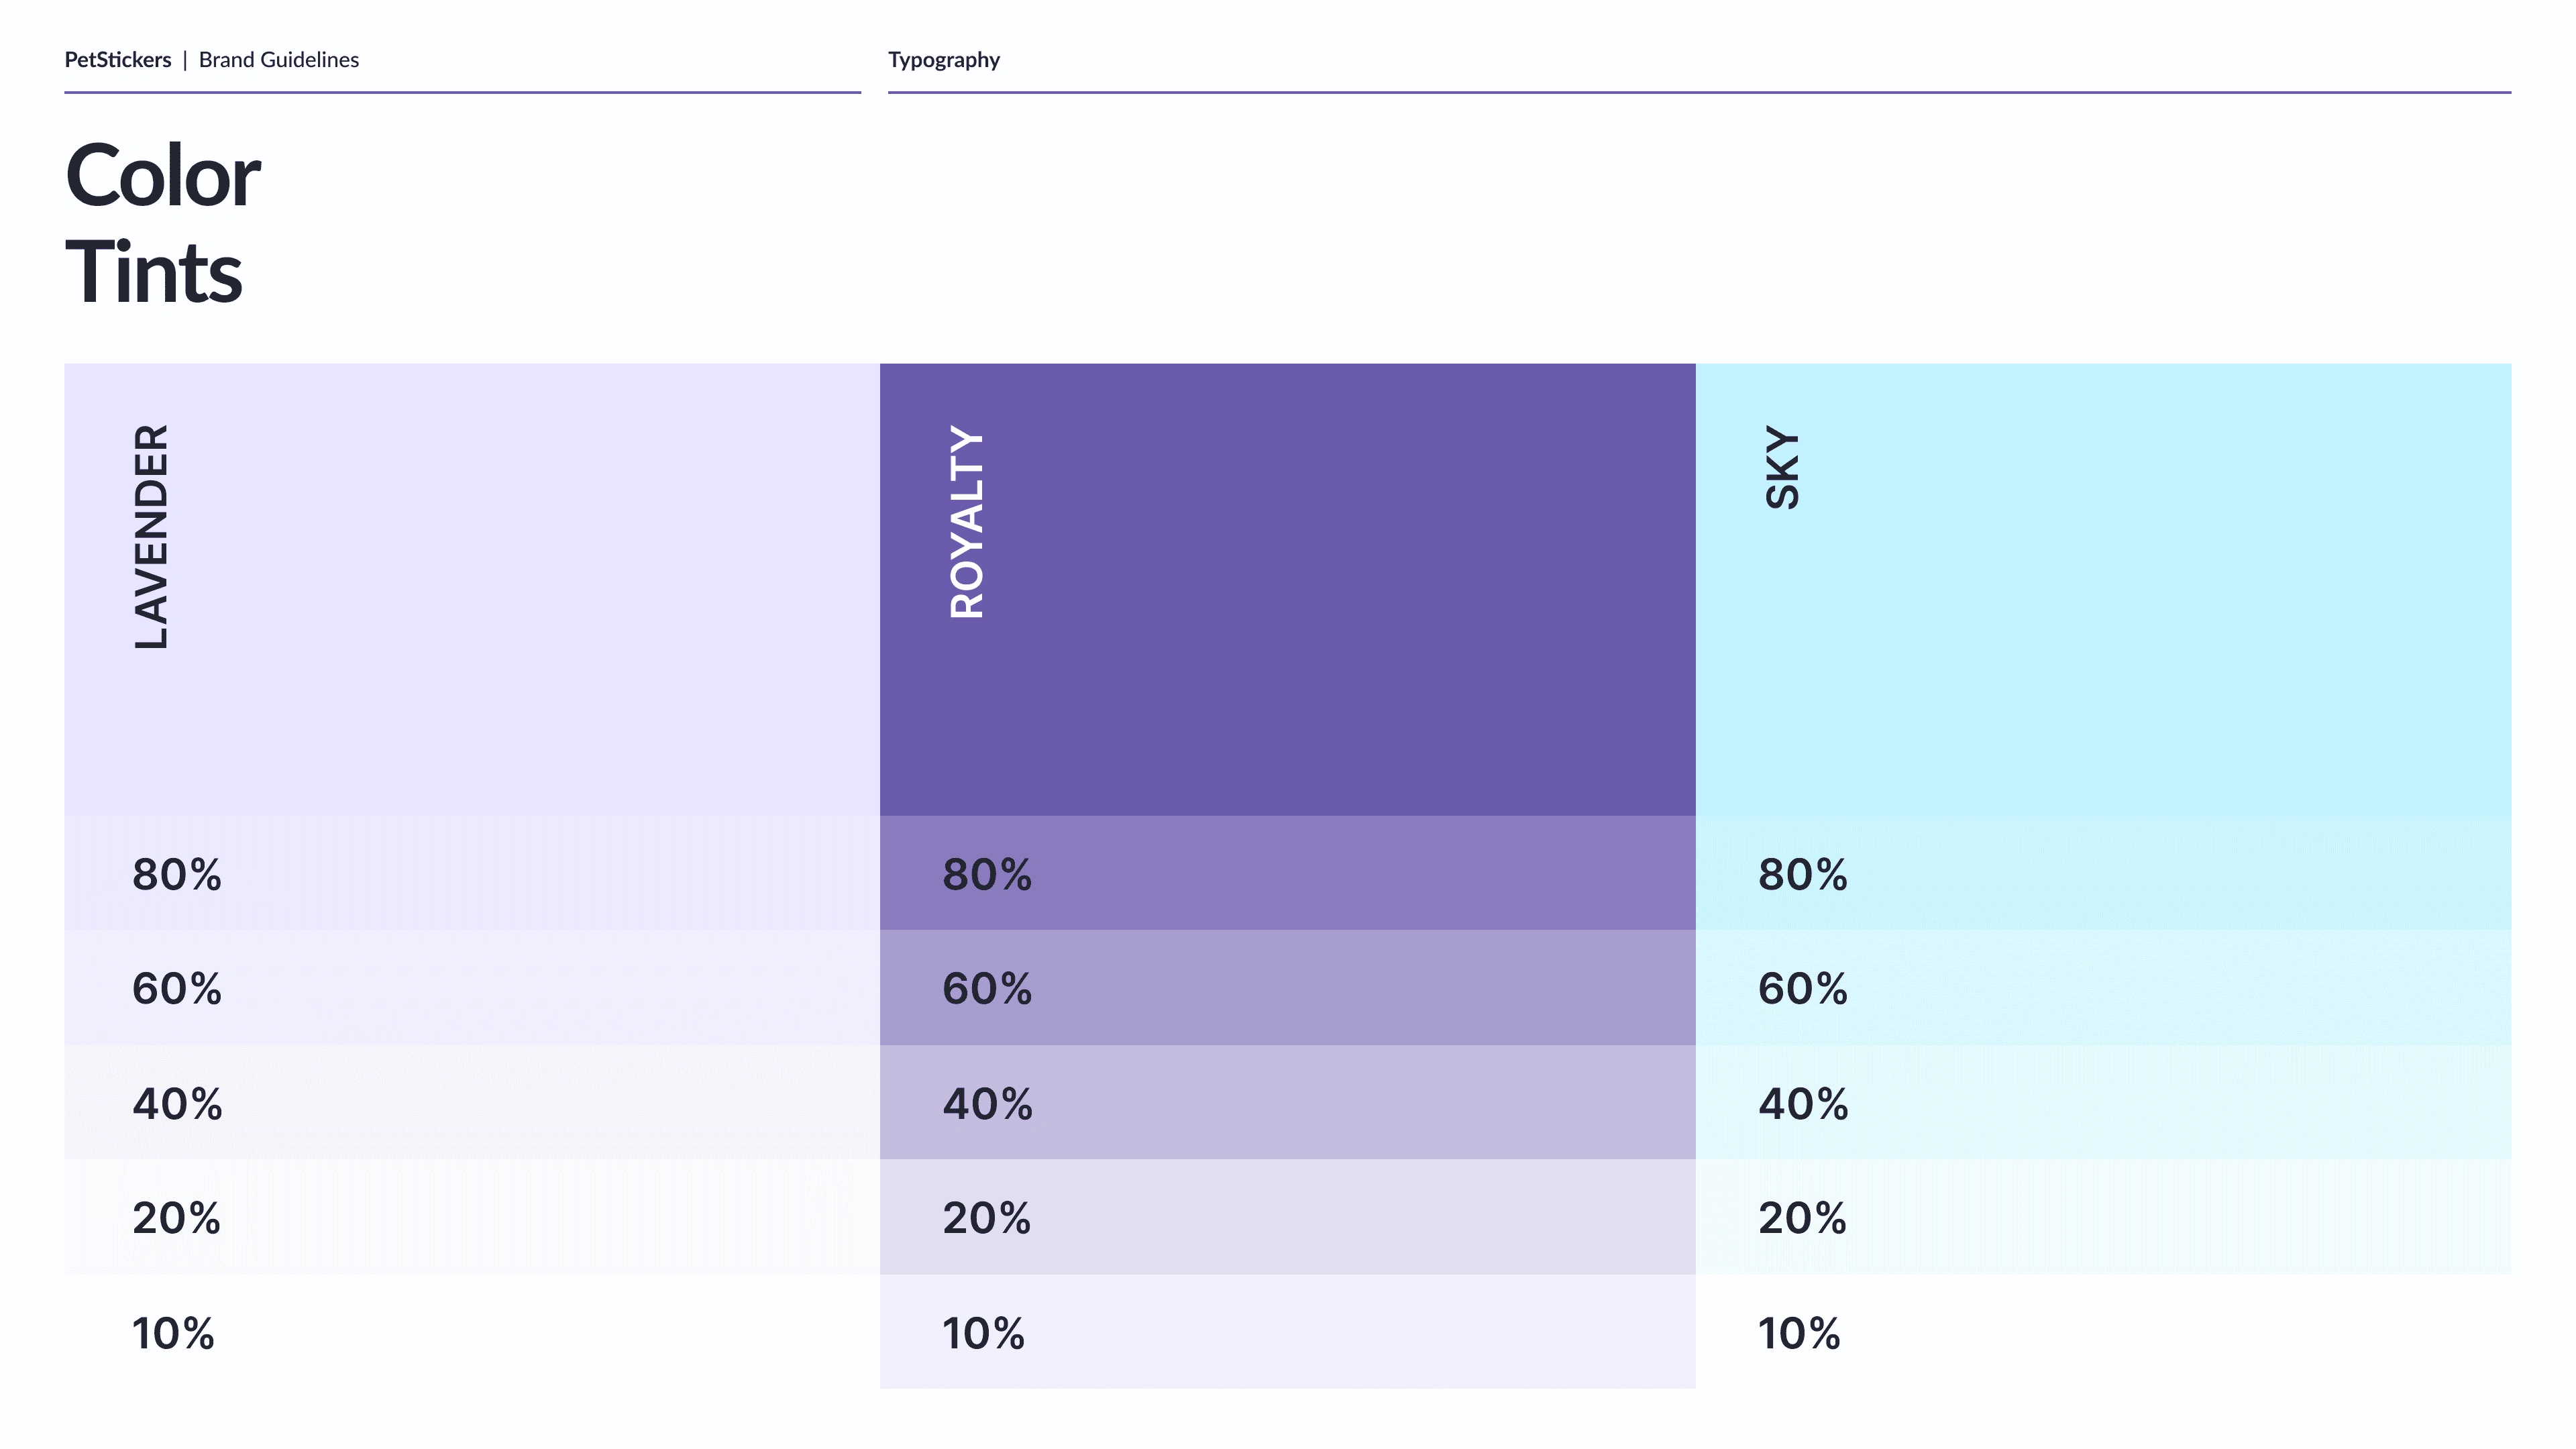
Task: Select the Lavender 60% tint
Action: 472,988
